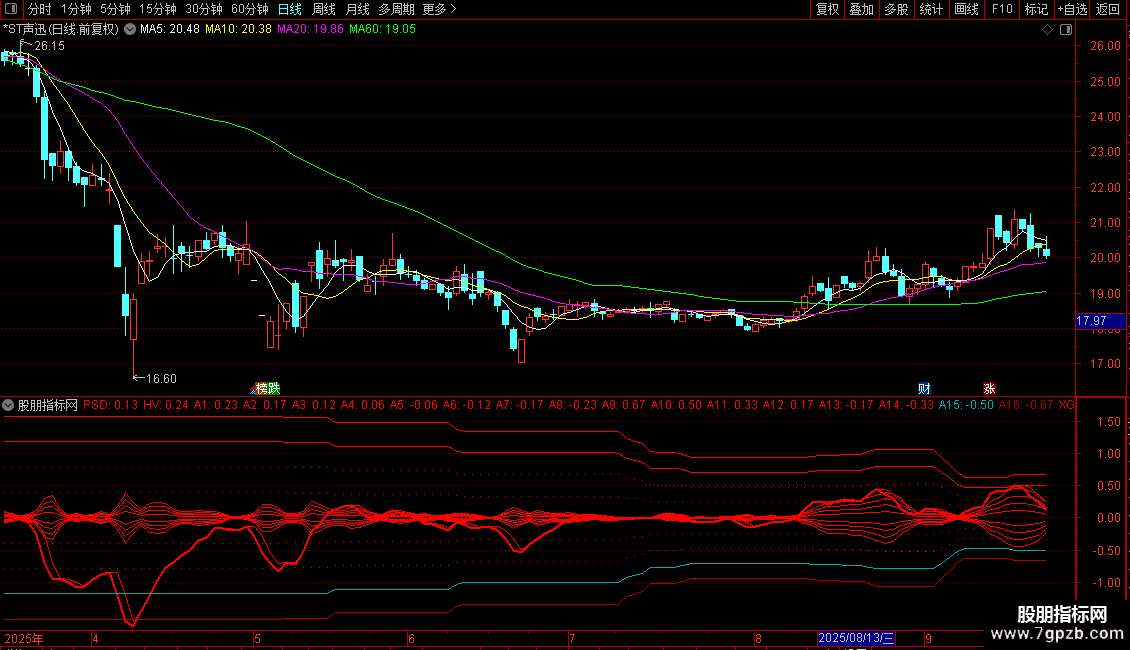Expand the 更多 periods menu
This screenshot has height=650, width=1130.
pos(439,9)
